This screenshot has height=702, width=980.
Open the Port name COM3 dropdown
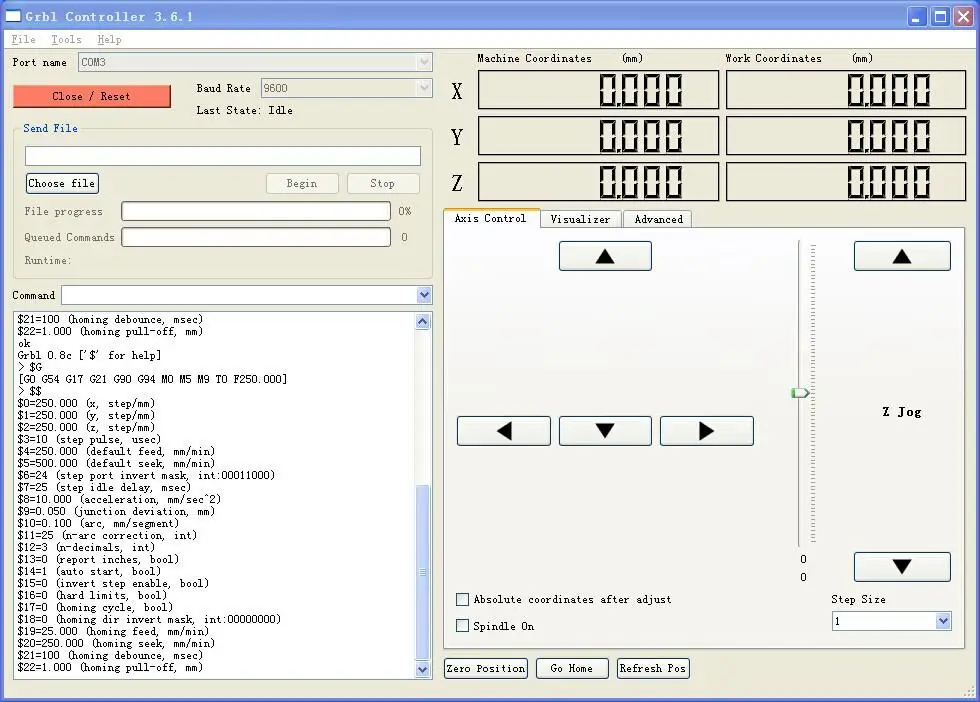(x=424, y=62)
